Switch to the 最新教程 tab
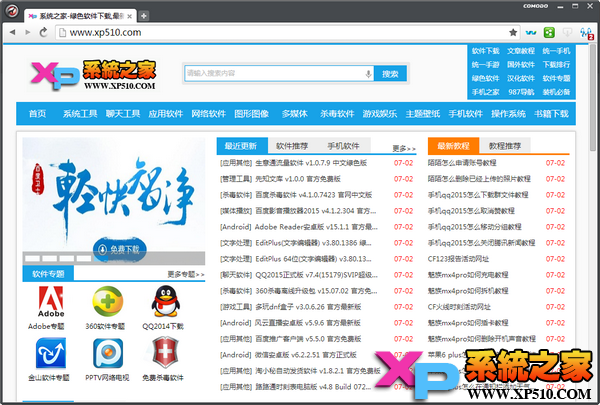Screen dimensions: 600x405 pyautogui.click(x=453, y=146)
